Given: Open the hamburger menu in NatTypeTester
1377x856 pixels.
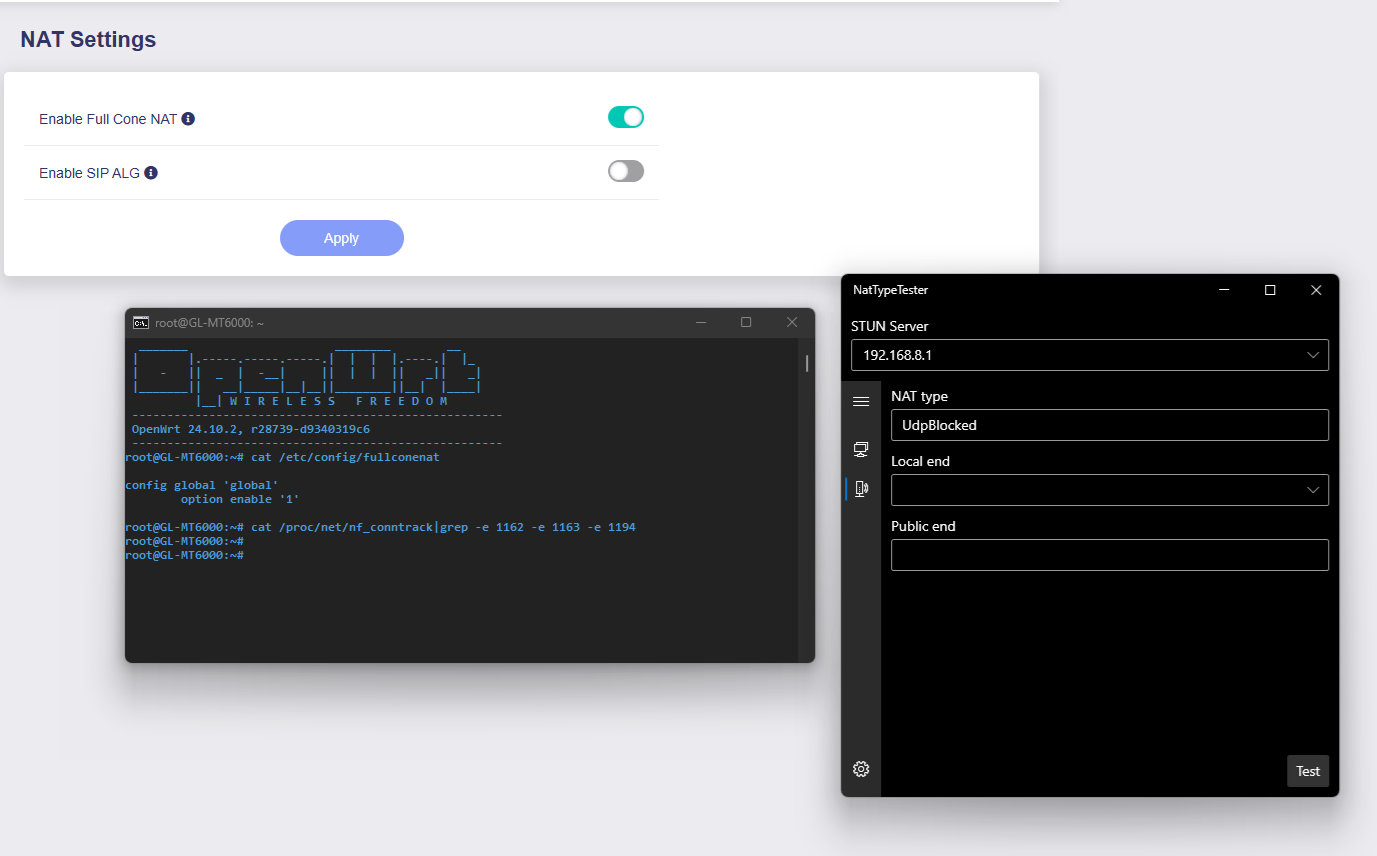Looking at the screenshot, I should tap(861, 401).
